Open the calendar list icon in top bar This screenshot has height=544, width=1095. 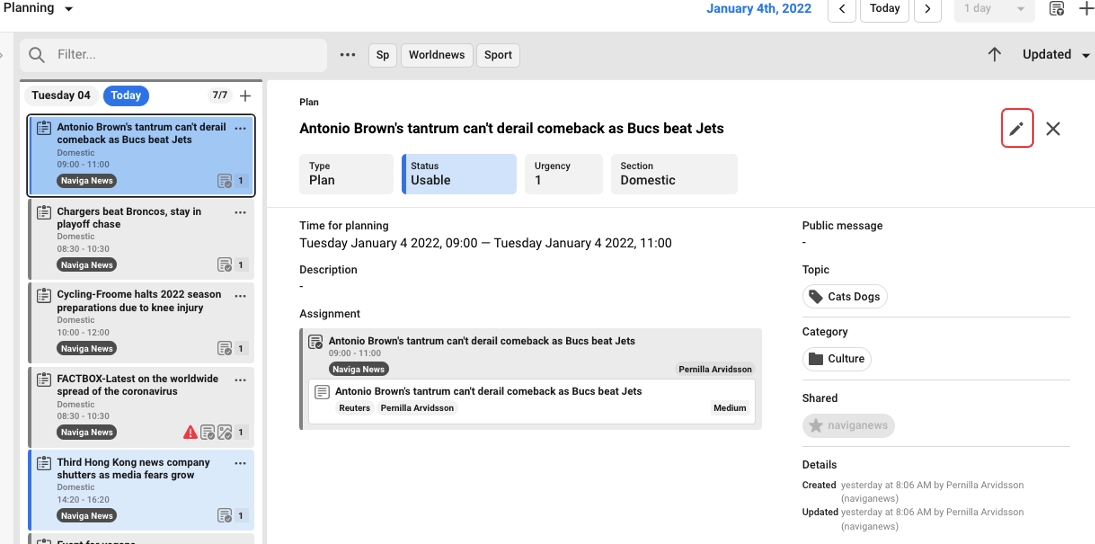tap(1056, 9)
